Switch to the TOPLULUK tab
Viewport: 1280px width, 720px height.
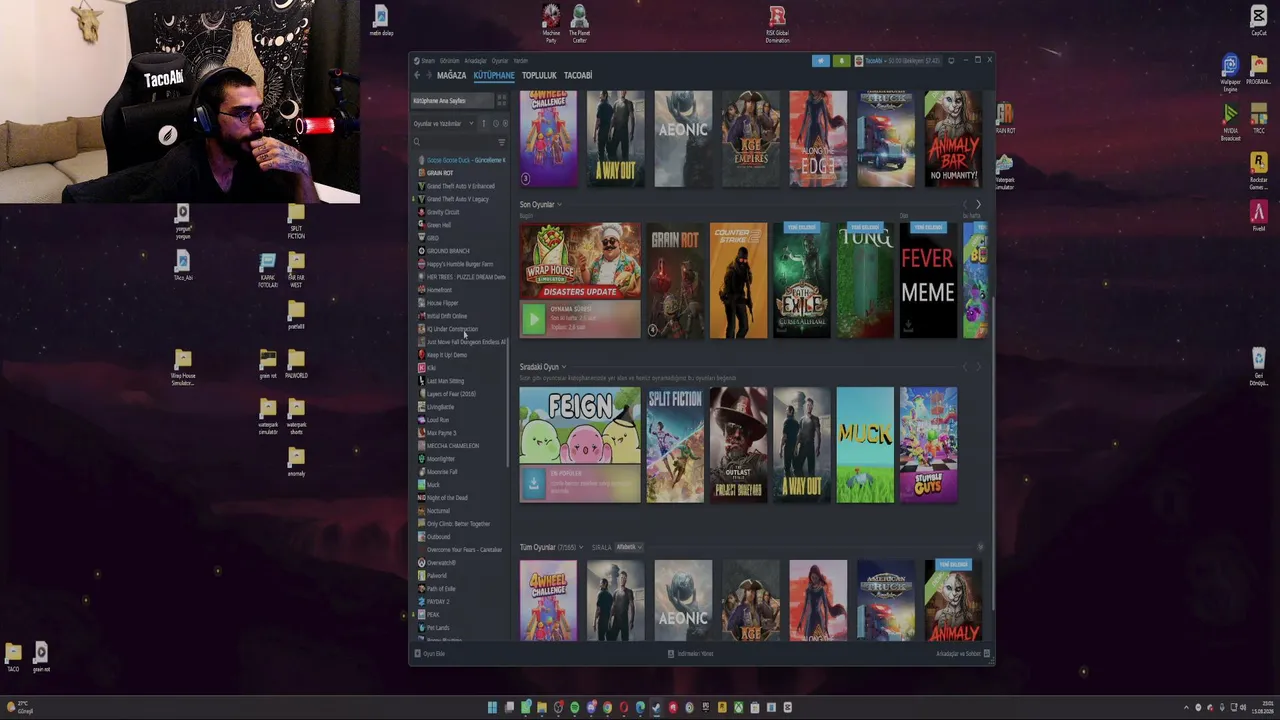click(x=539, y=76)
